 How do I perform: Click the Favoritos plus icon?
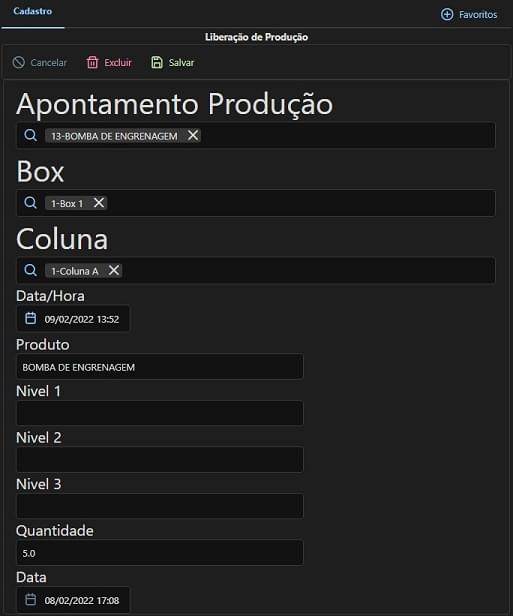coord(447,15)
